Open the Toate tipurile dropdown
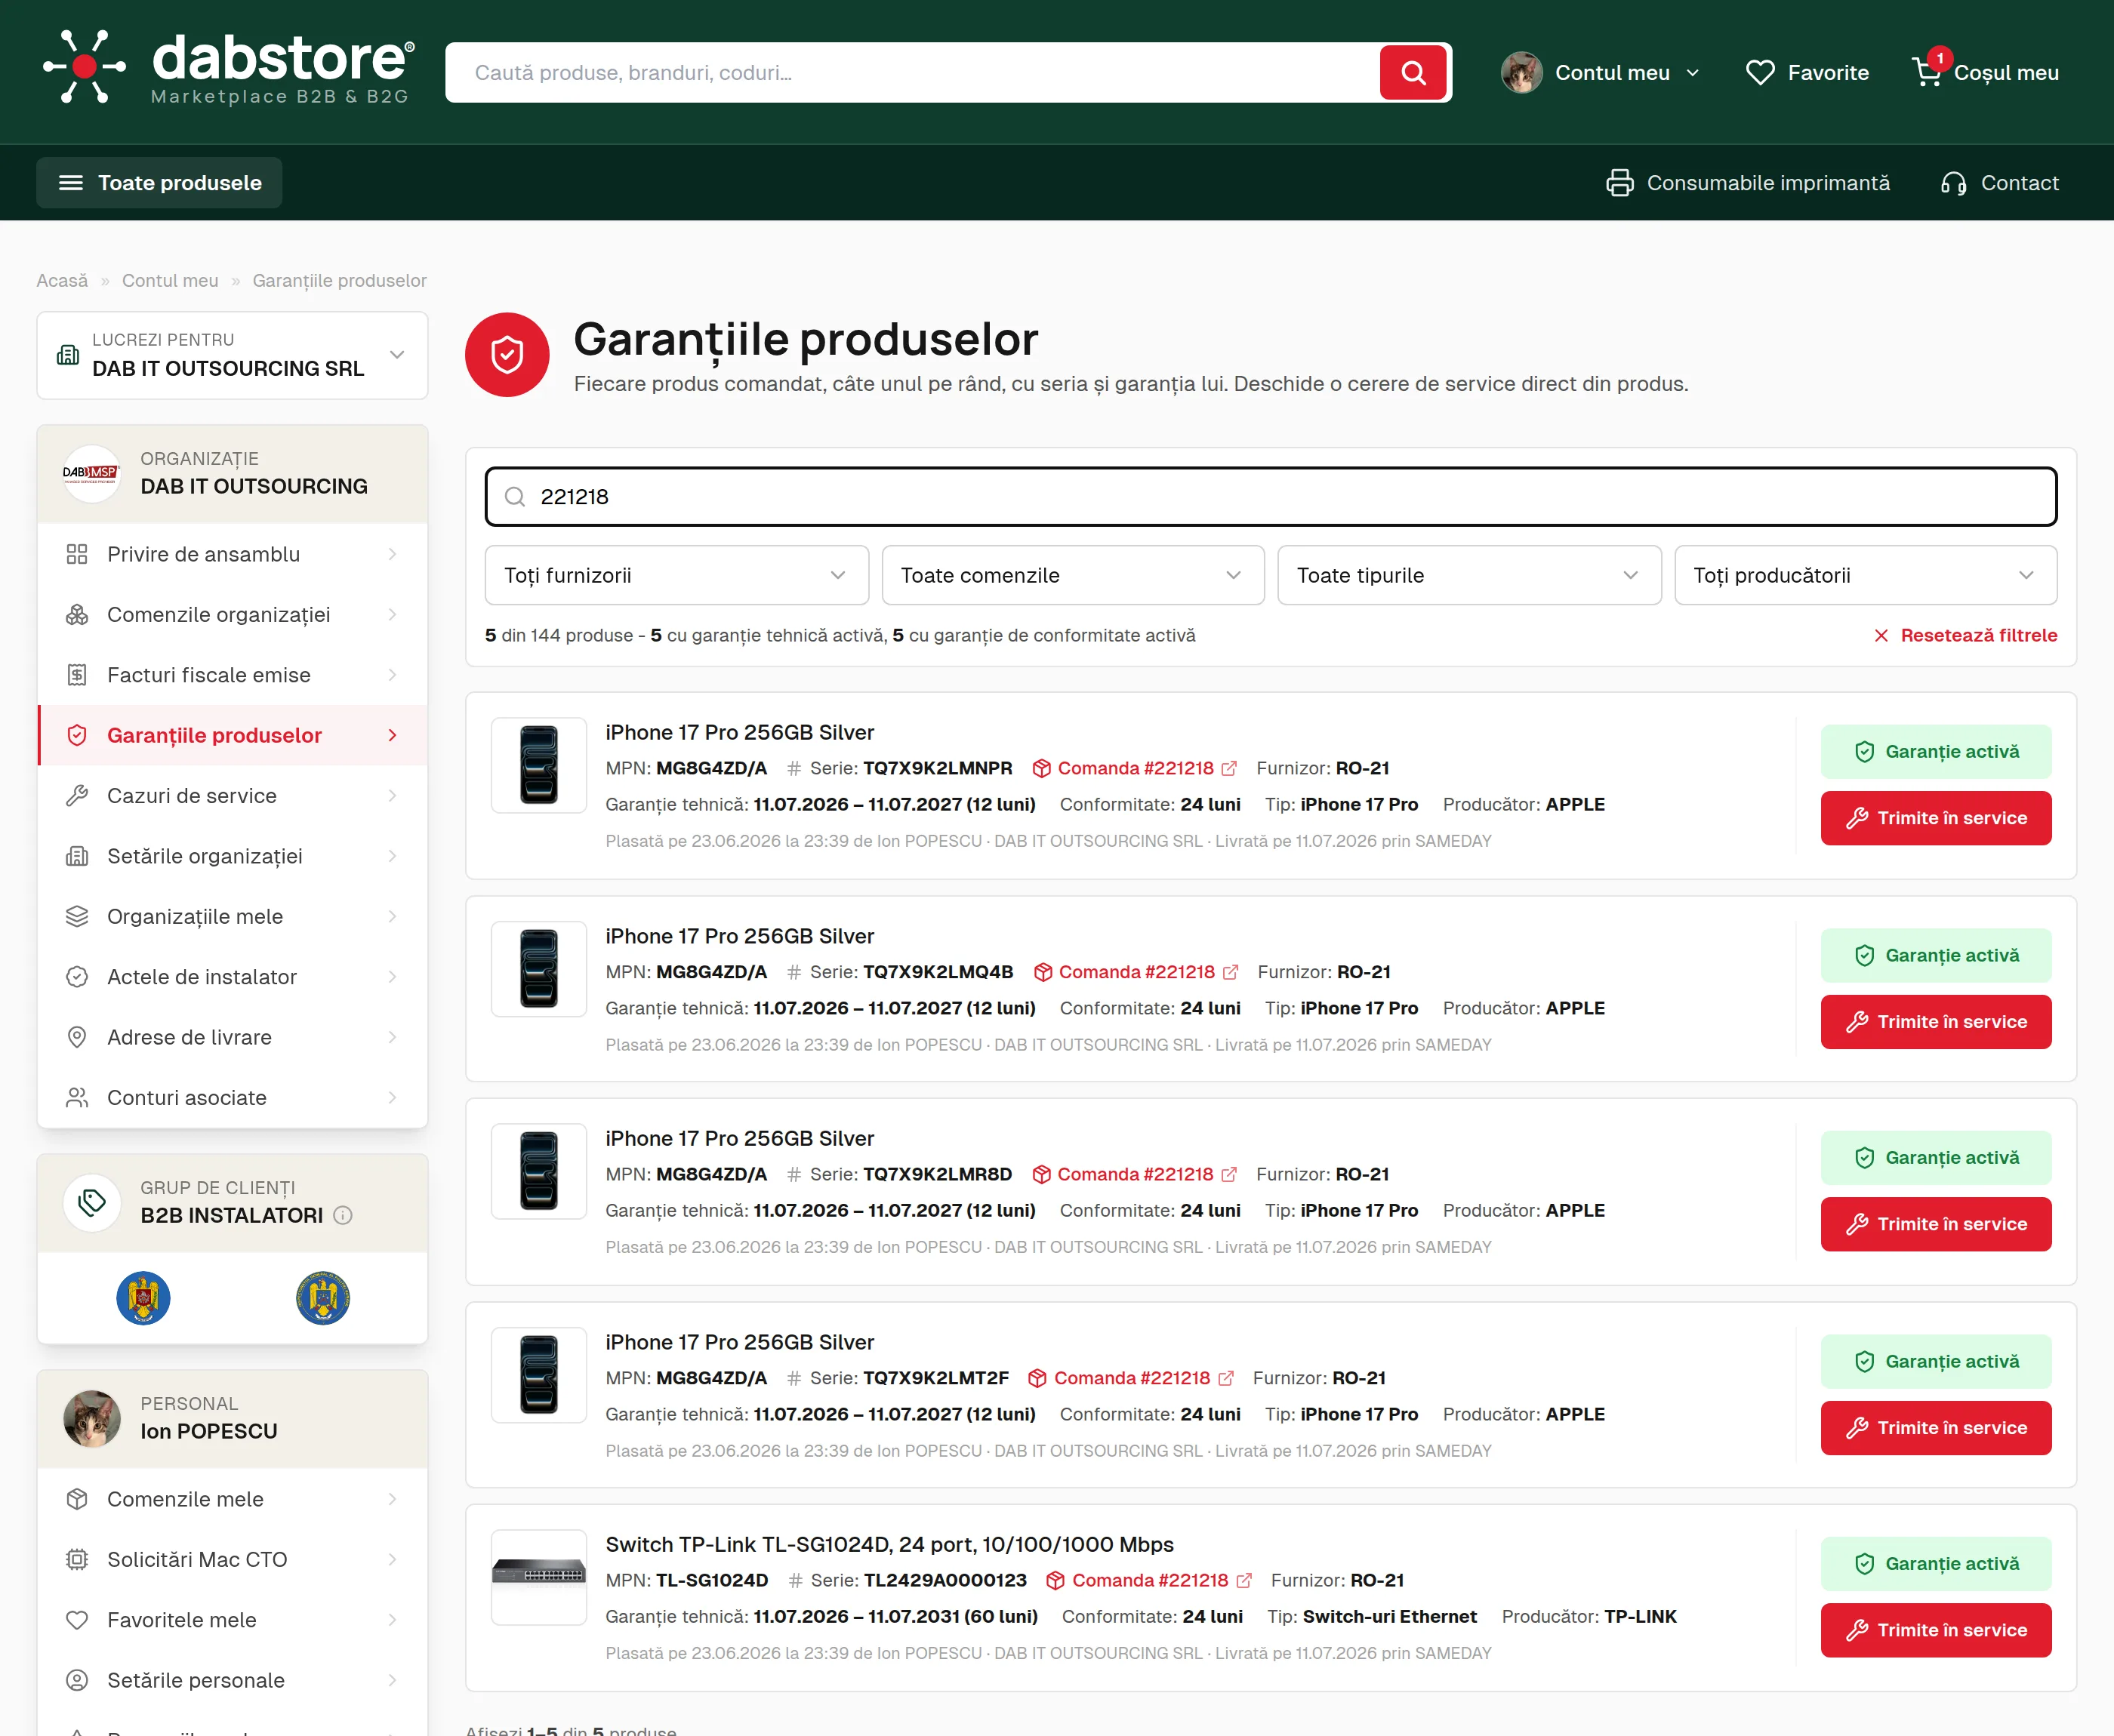Screen dimensions: 2114x1736 coord(1469,575)
